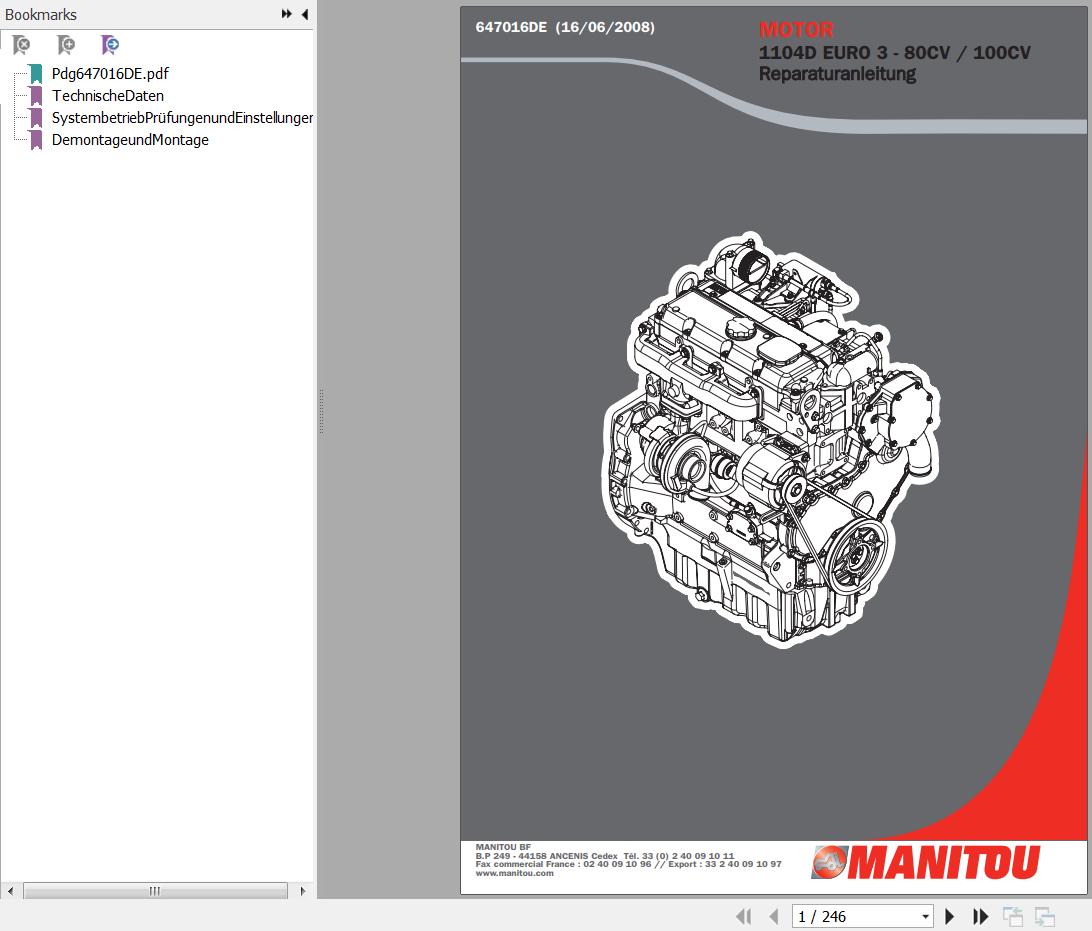Click the delete bookmark icon
This screenshot has width=1092, height=931.
[22, 45]
